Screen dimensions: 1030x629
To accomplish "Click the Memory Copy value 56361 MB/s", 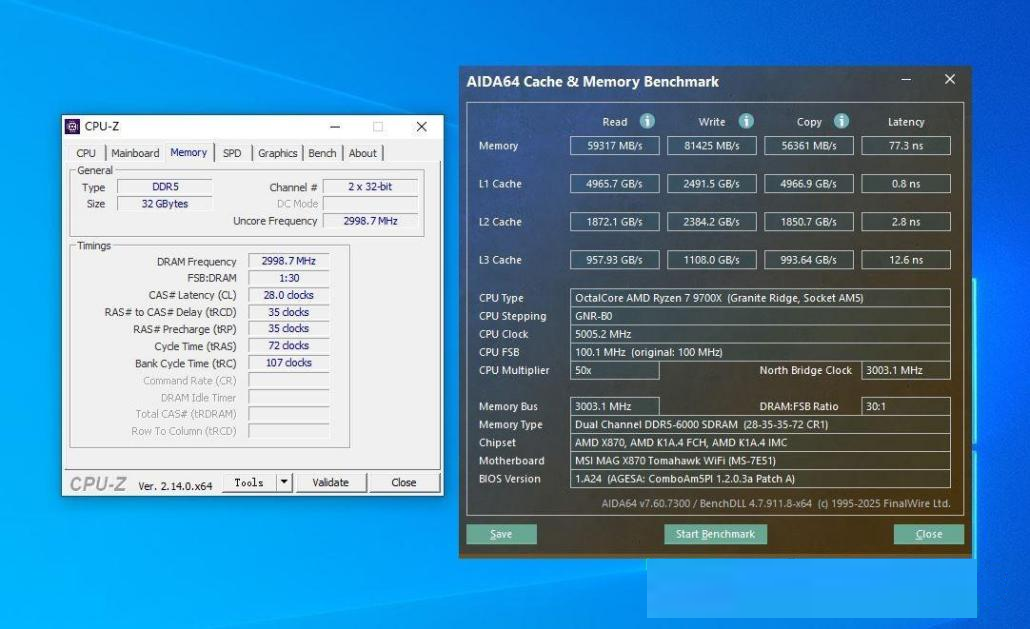I will tap(809, 146).
